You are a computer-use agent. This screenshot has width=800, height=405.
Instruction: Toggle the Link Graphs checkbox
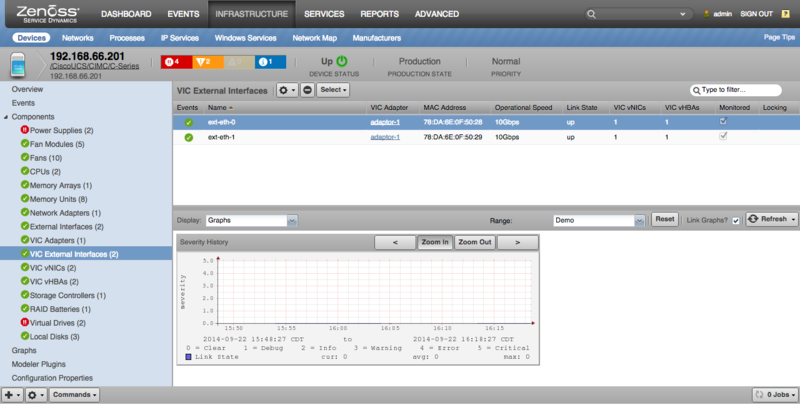[x=736, y=221]
